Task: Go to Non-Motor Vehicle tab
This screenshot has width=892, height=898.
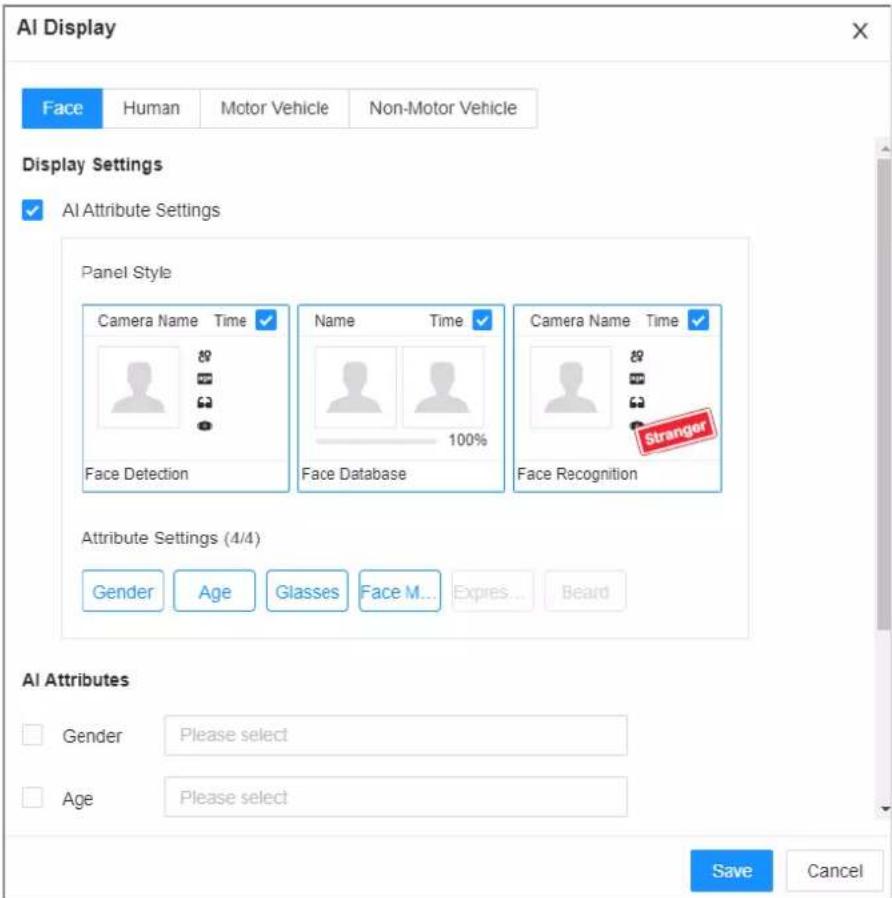Action: click(x=443, y=108)
